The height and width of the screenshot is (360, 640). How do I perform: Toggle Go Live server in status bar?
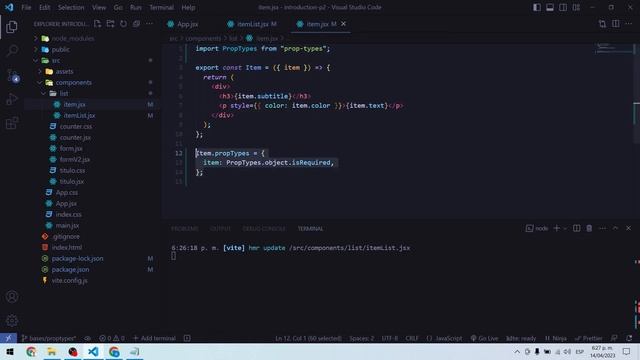coord(484,338)
